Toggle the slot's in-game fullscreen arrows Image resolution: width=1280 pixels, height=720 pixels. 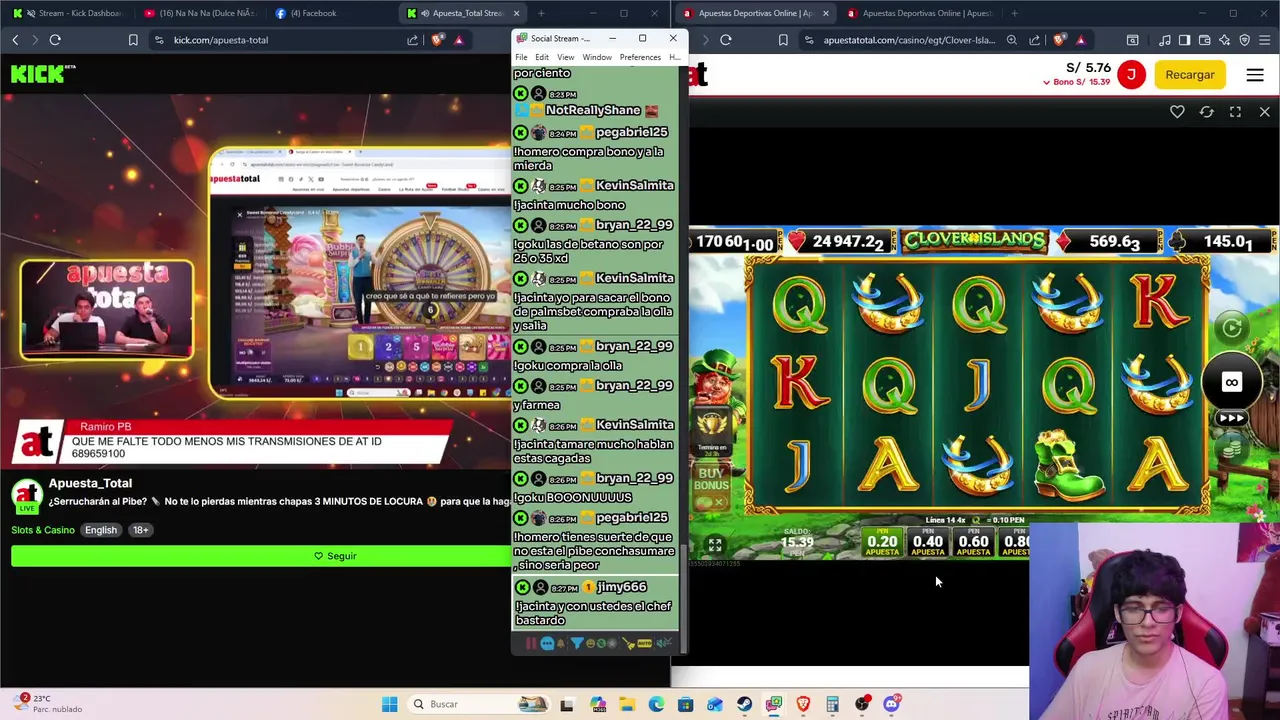point(714,545)
